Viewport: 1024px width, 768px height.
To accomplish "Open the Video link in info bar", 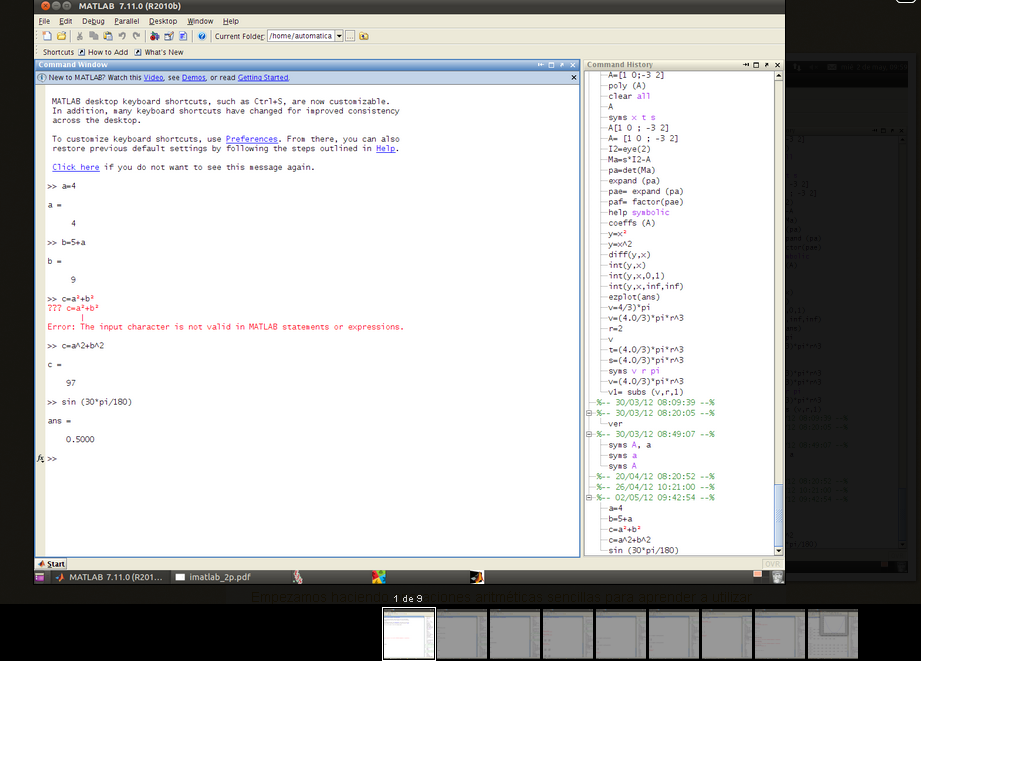I will 153,77.
